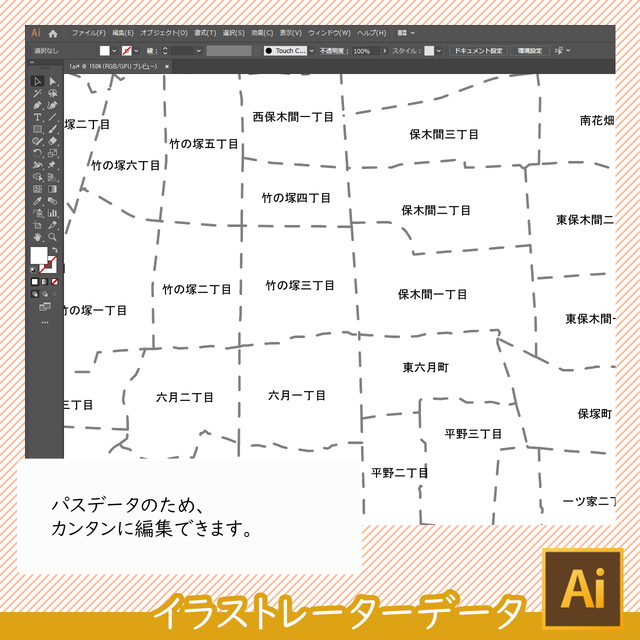Select the Eyedropper tool
Screen dimensions: 640x640
click(38, 201)
